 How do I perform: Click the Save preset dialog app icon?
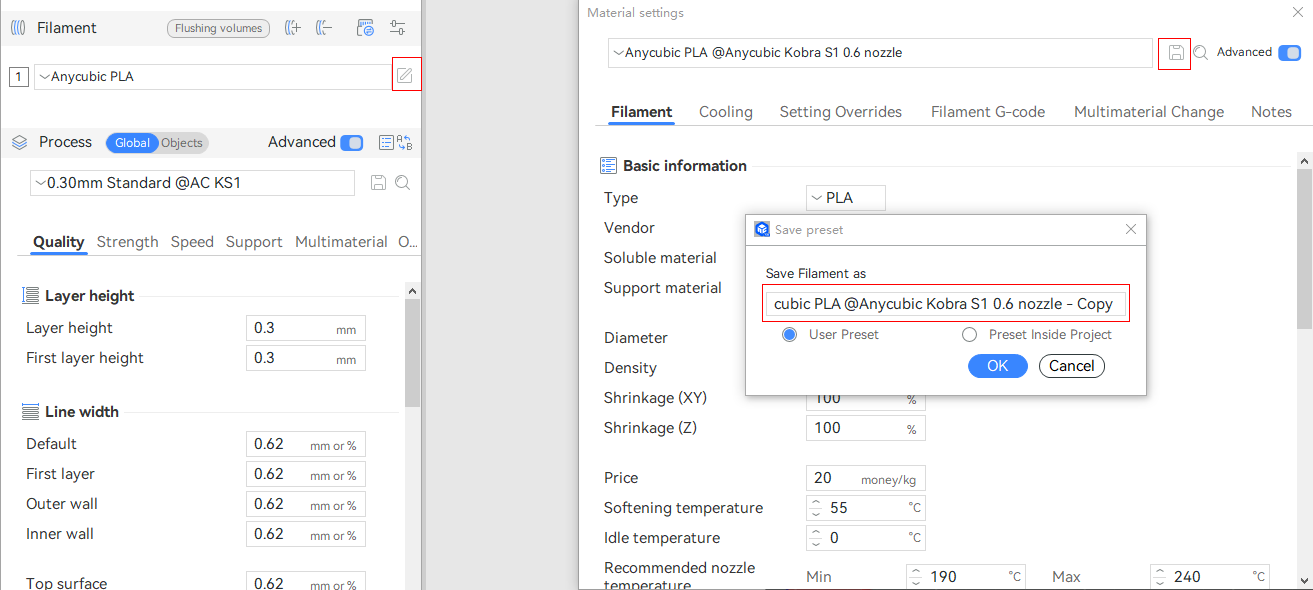point(762,229)
